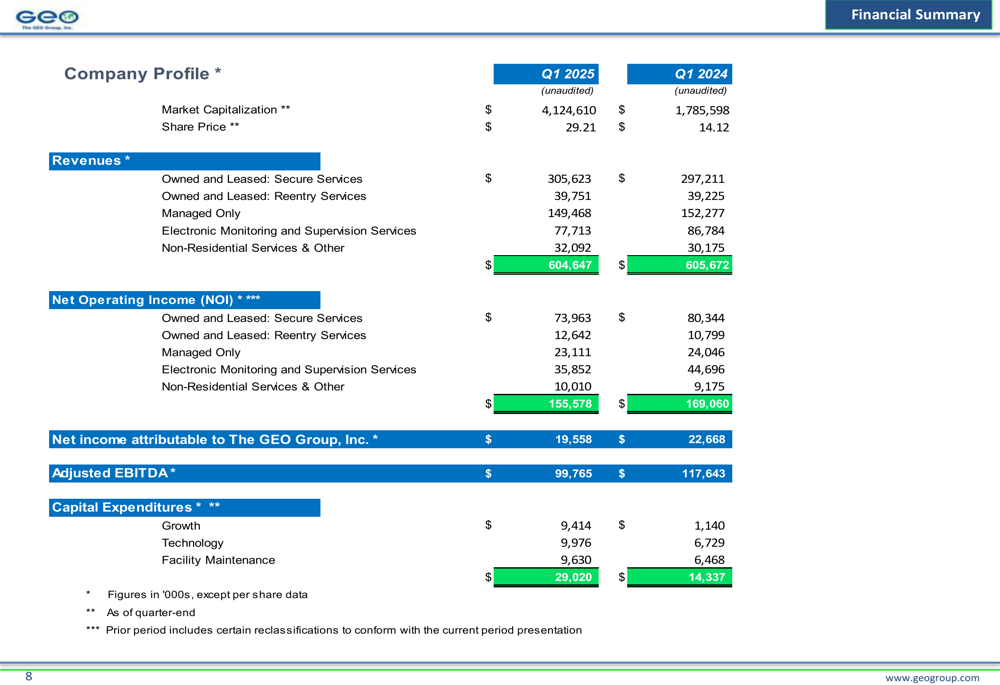Screen dimensions: 1000x685
Task: Select market cap value 4,124,610
Action: pyautogui.click(x=569, y=110)
